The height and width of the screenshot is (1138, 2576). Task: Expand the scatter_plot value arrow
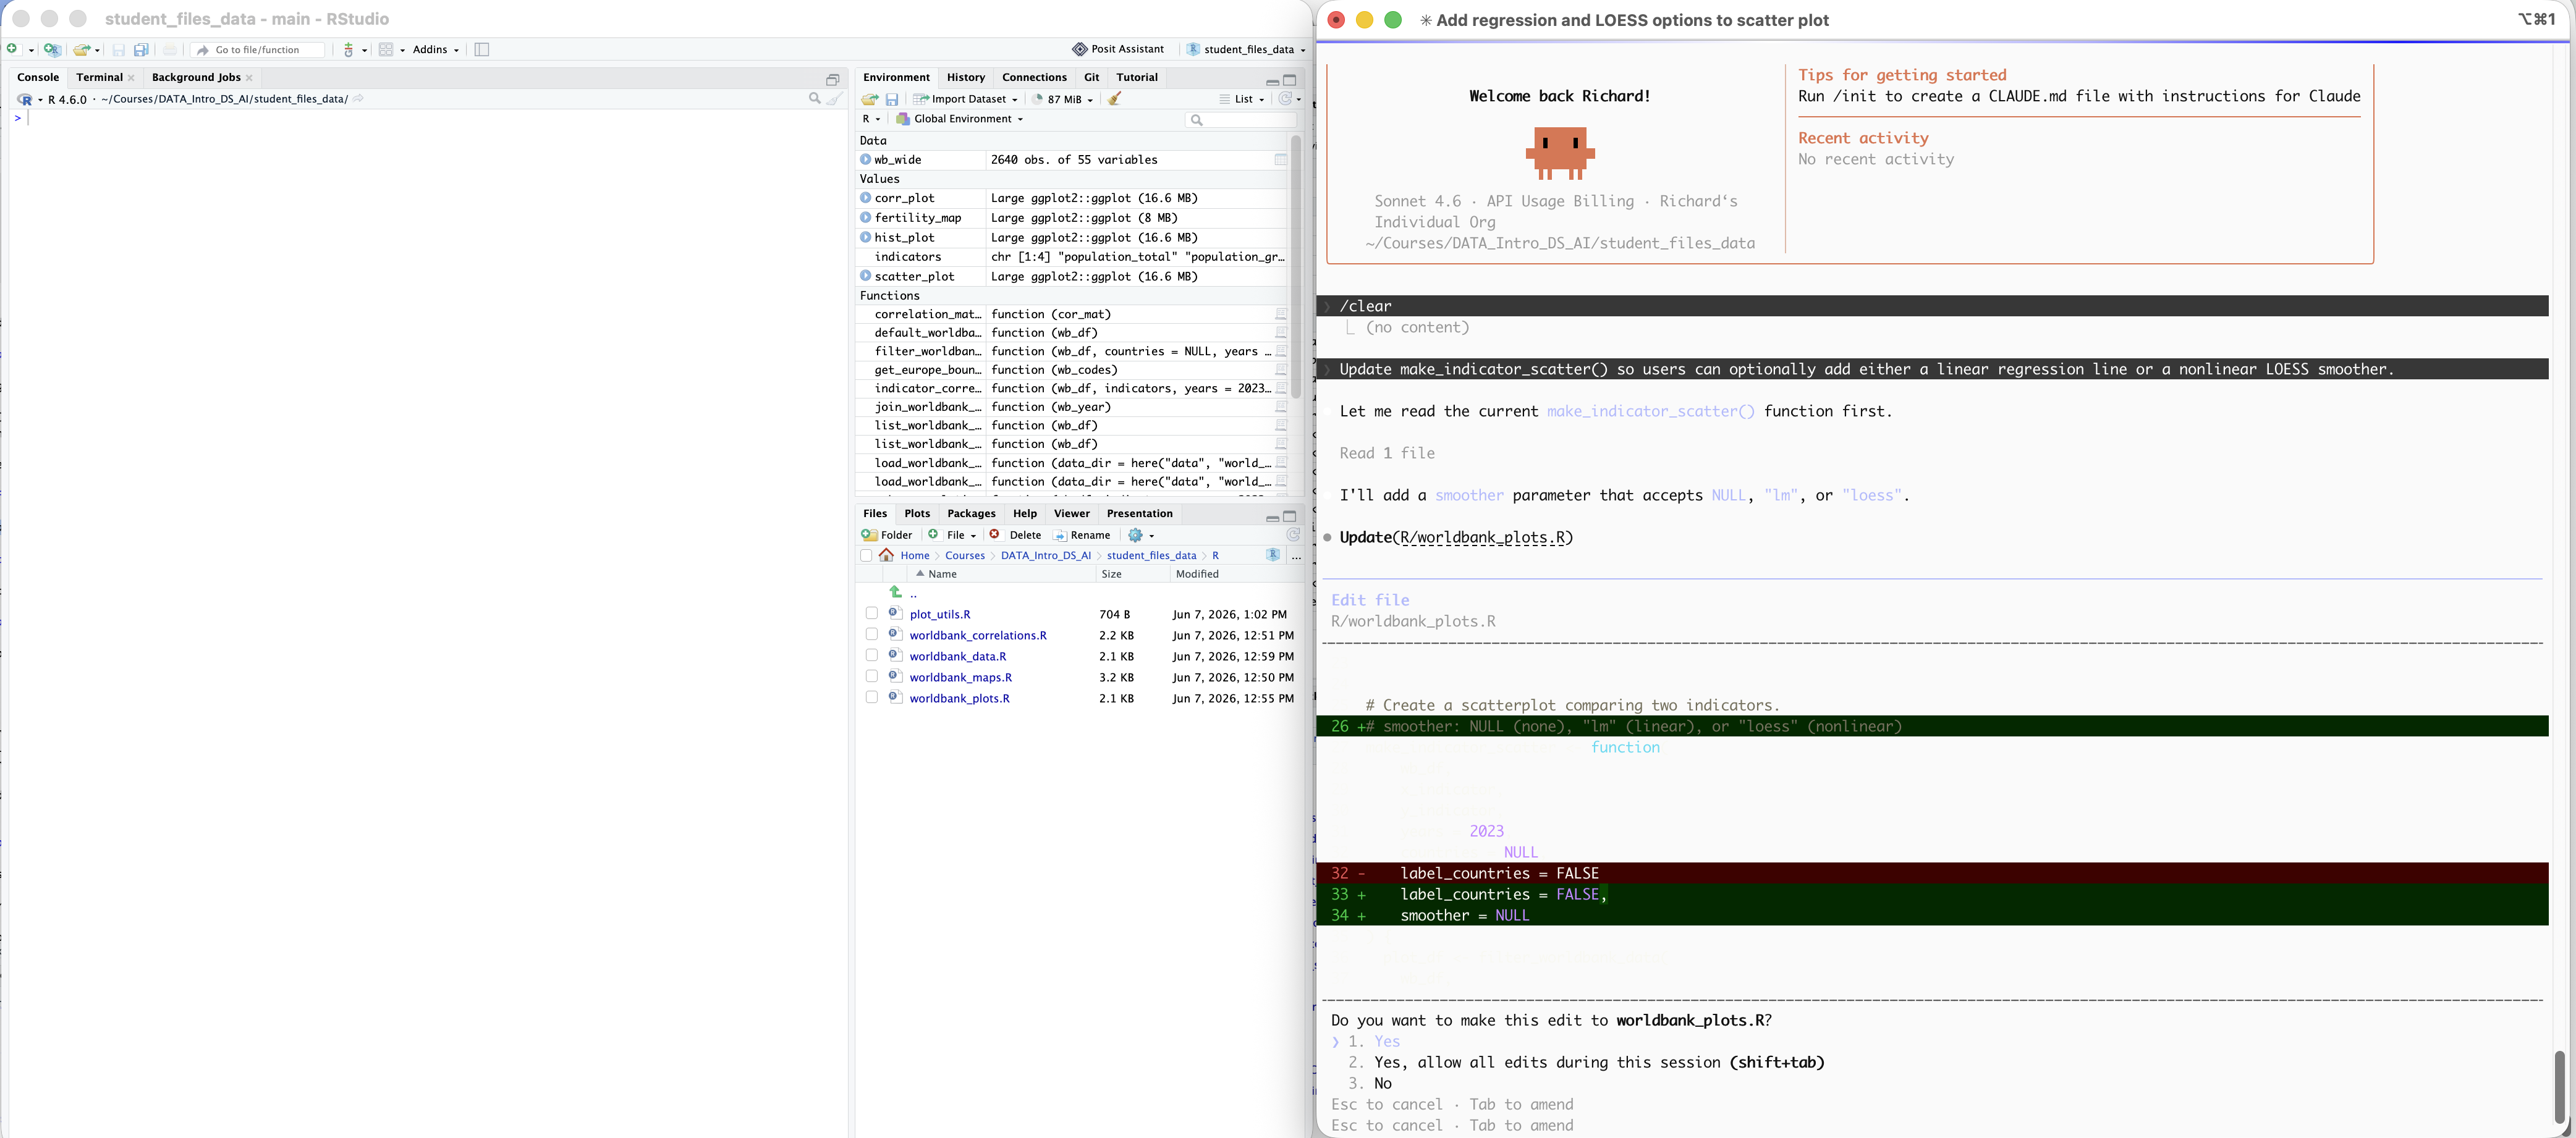(866, 276)
